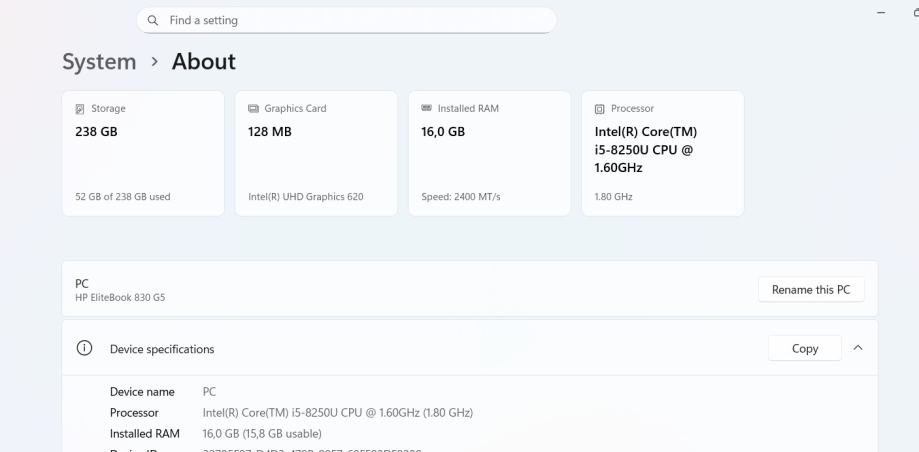919x452 pixels.
Task: Select '16,0 GB (15,8 GB usable)' text
Action: pyautogui.click(x=262, y=434)
